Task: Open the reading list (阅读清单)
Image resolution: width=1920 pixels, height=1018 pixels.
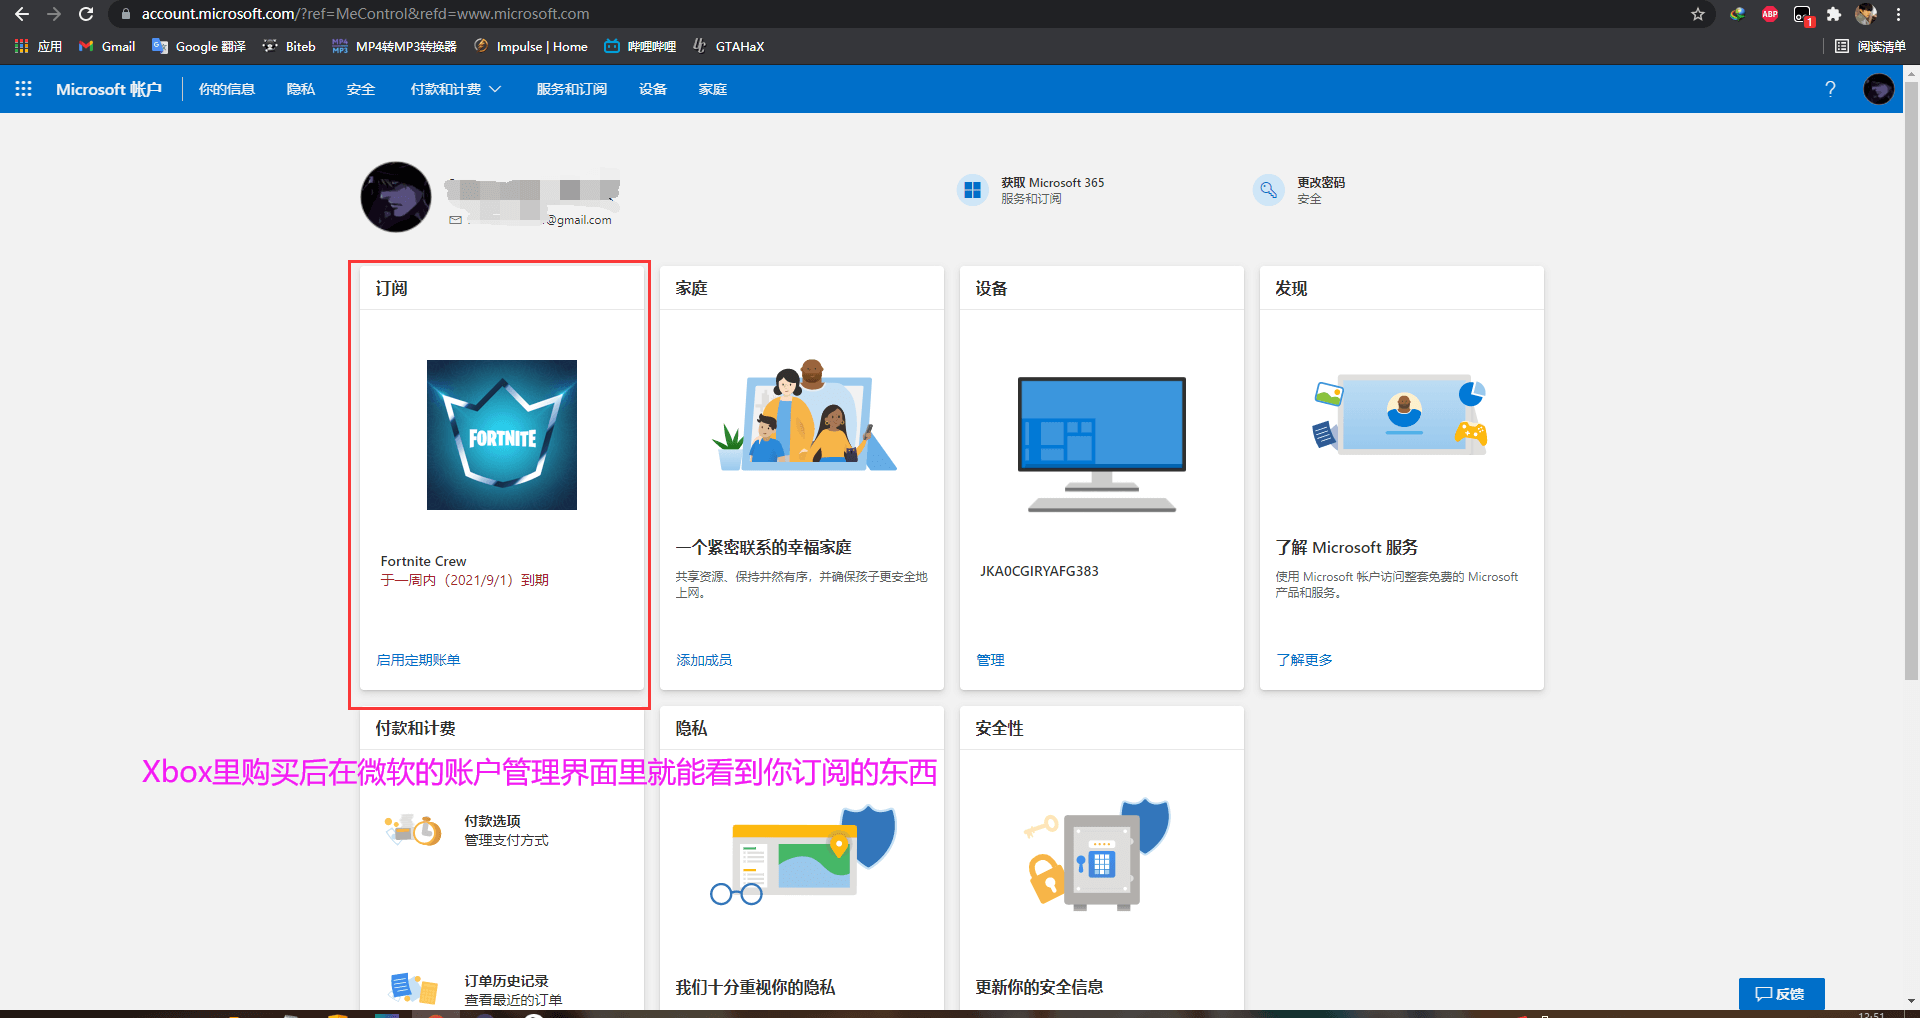Action: coord(1871,46)
